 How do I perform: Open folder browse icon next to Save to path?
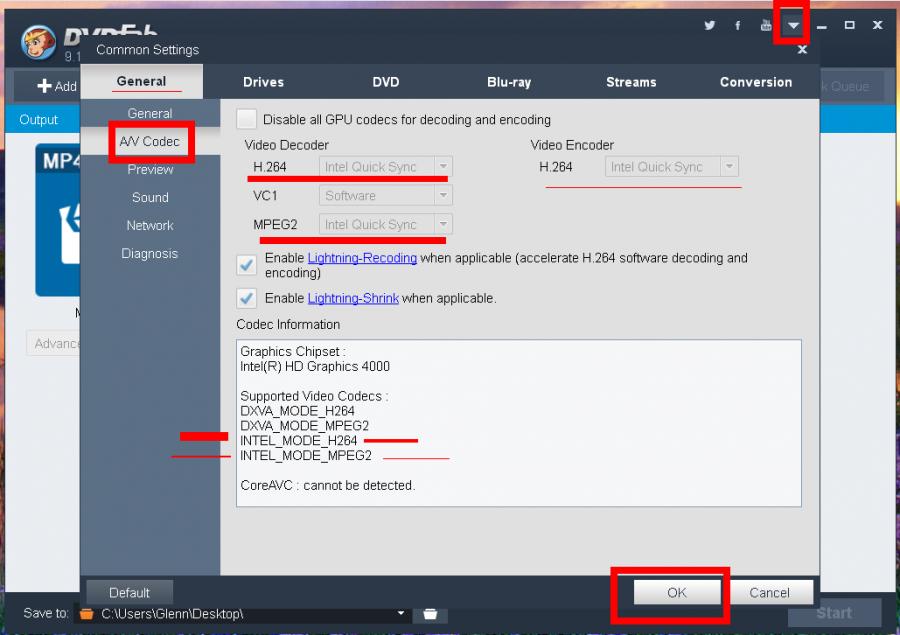(x=430, y=614)
